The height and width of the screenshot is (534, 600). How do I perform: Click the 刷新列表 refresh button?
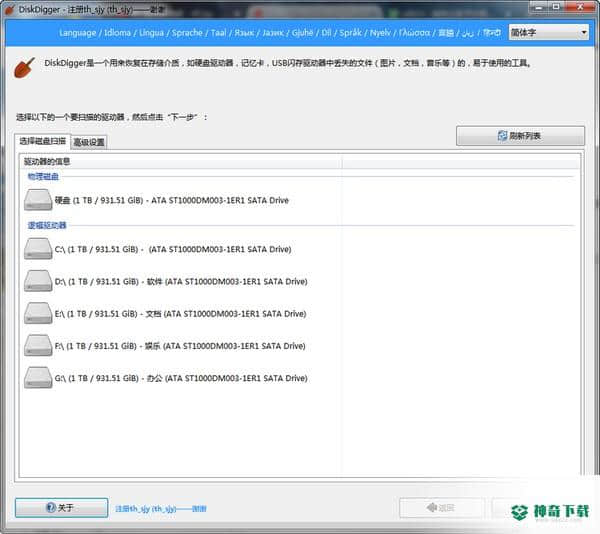tap(520, 136)
